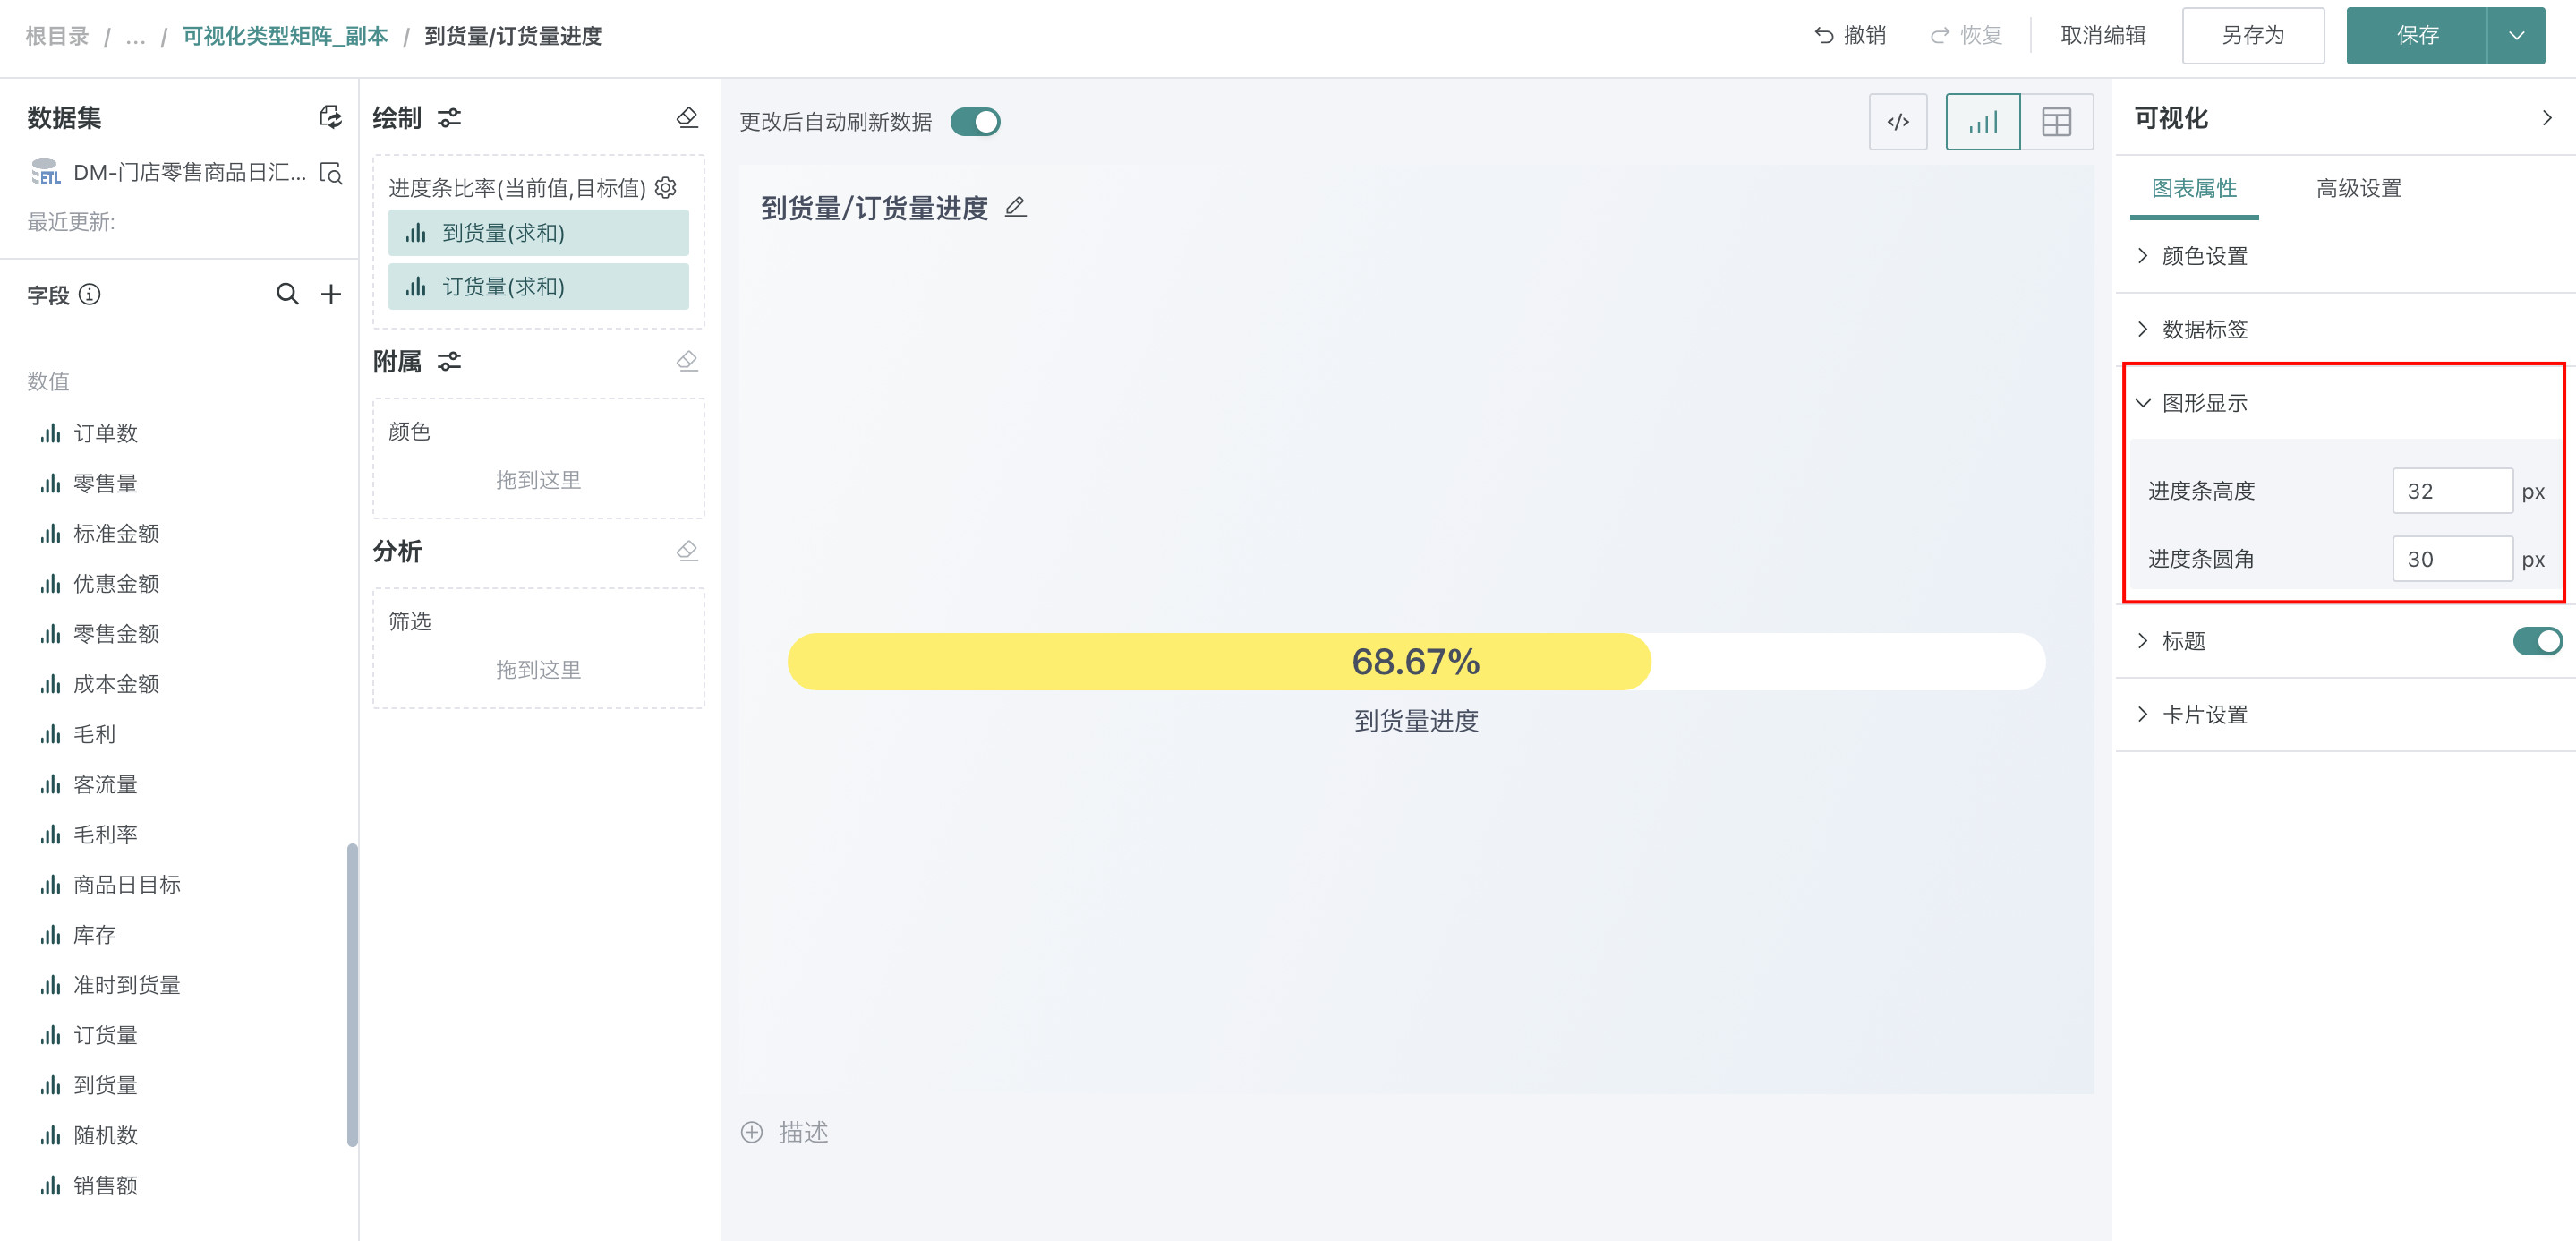The height and width of the screenshot is (1241, 2576).
Task: Edit chart title with pencil icon
Action: point(1015,207)
